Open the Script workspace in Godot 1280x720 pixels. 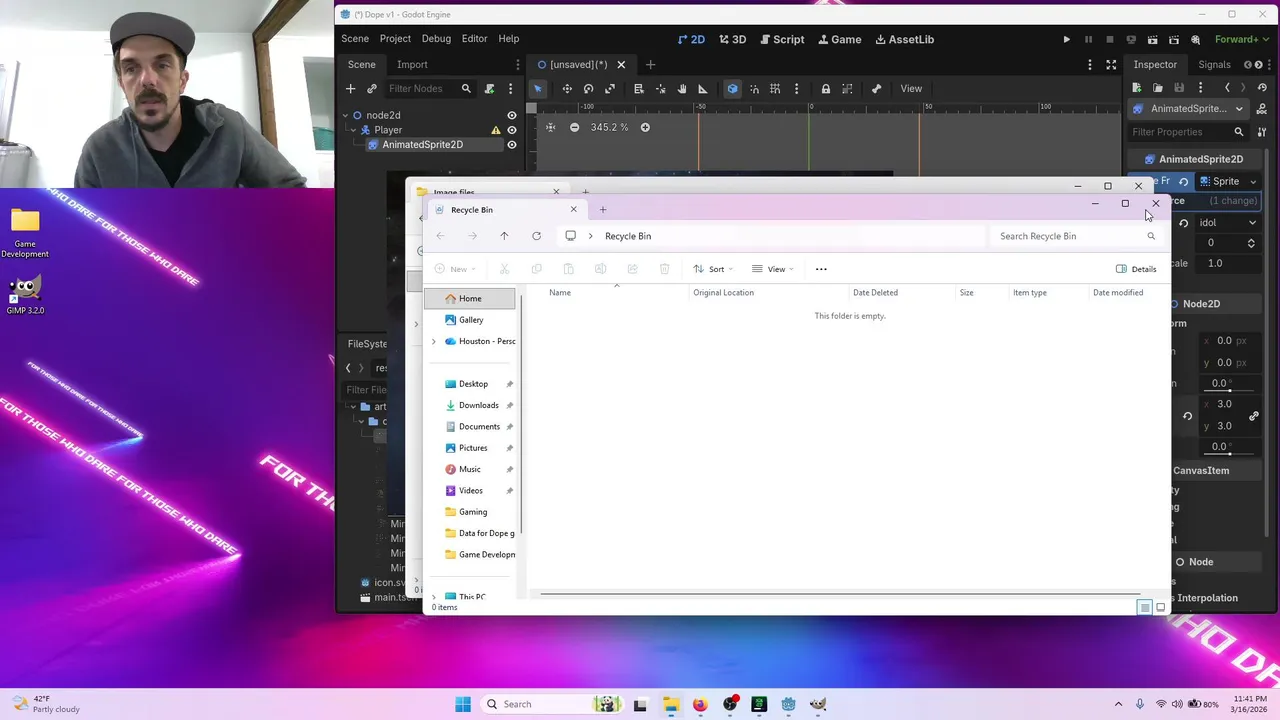(781, 39)
